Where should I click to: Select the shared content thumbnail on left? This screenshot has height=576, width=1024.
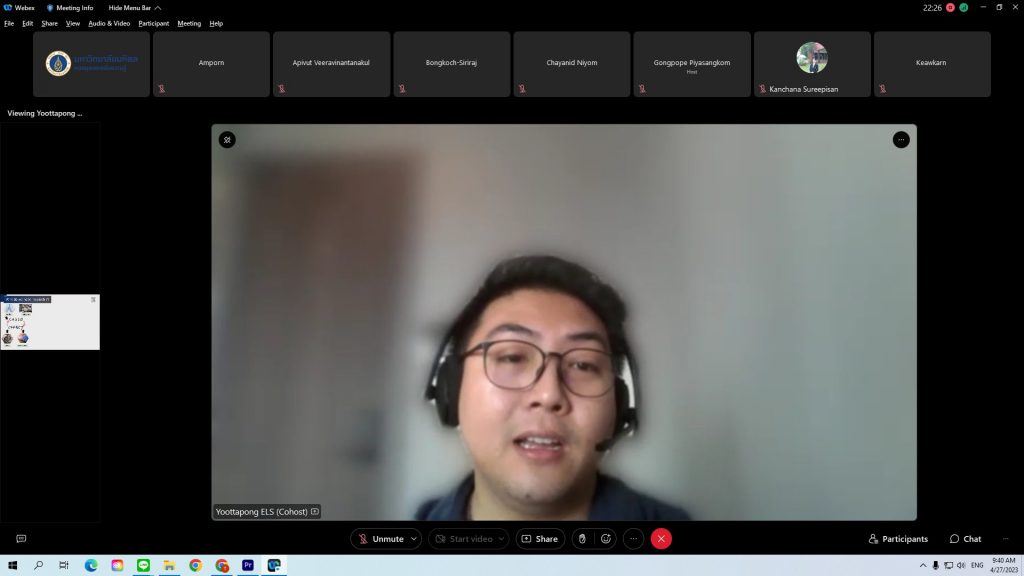(x=50, y=322)
